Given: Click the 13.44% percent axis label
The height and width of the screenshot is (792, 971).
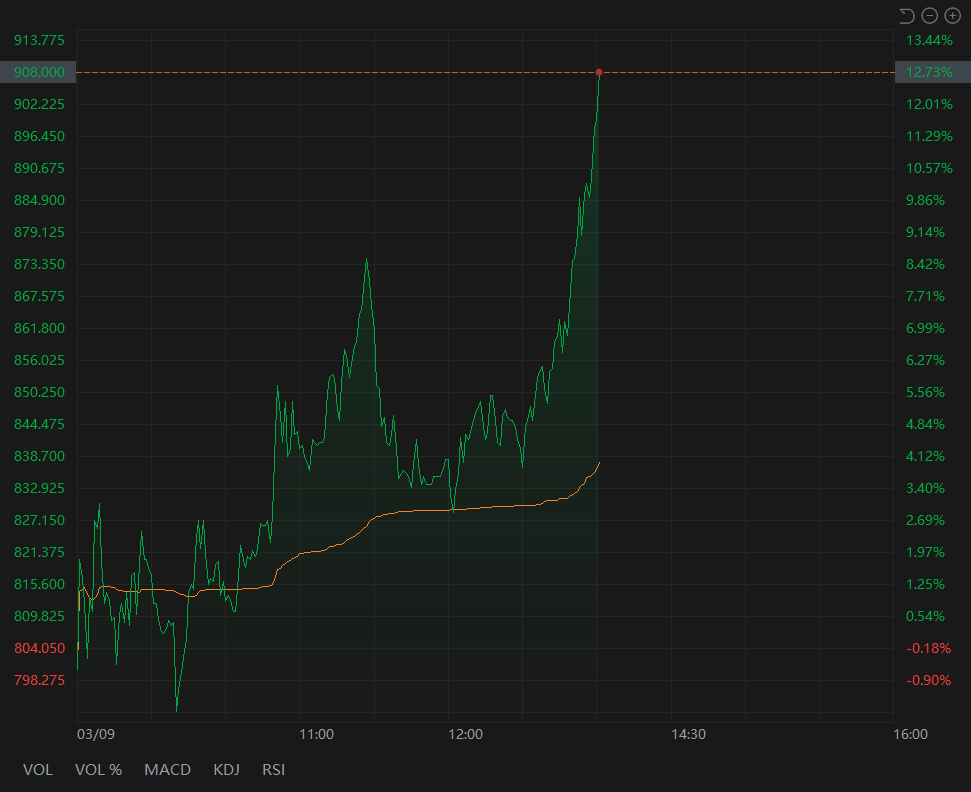Looking at the screenshot, I should [x=929, y=40].
